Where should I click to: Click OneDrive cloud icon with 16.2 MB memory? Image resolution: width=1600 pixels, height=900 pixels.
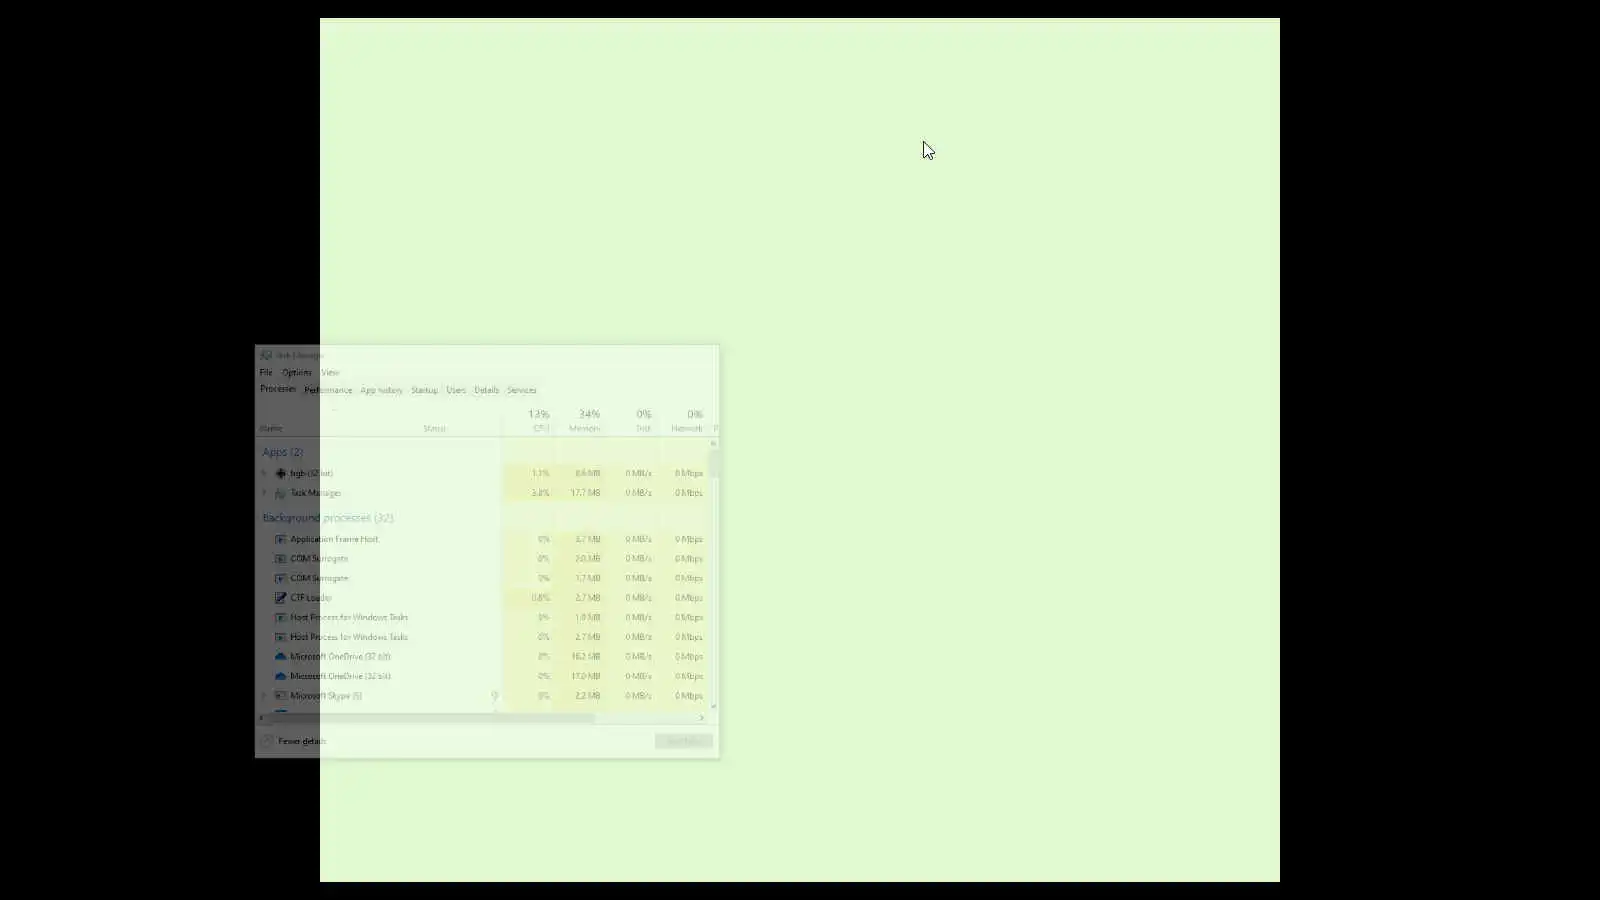pos(281,657)
